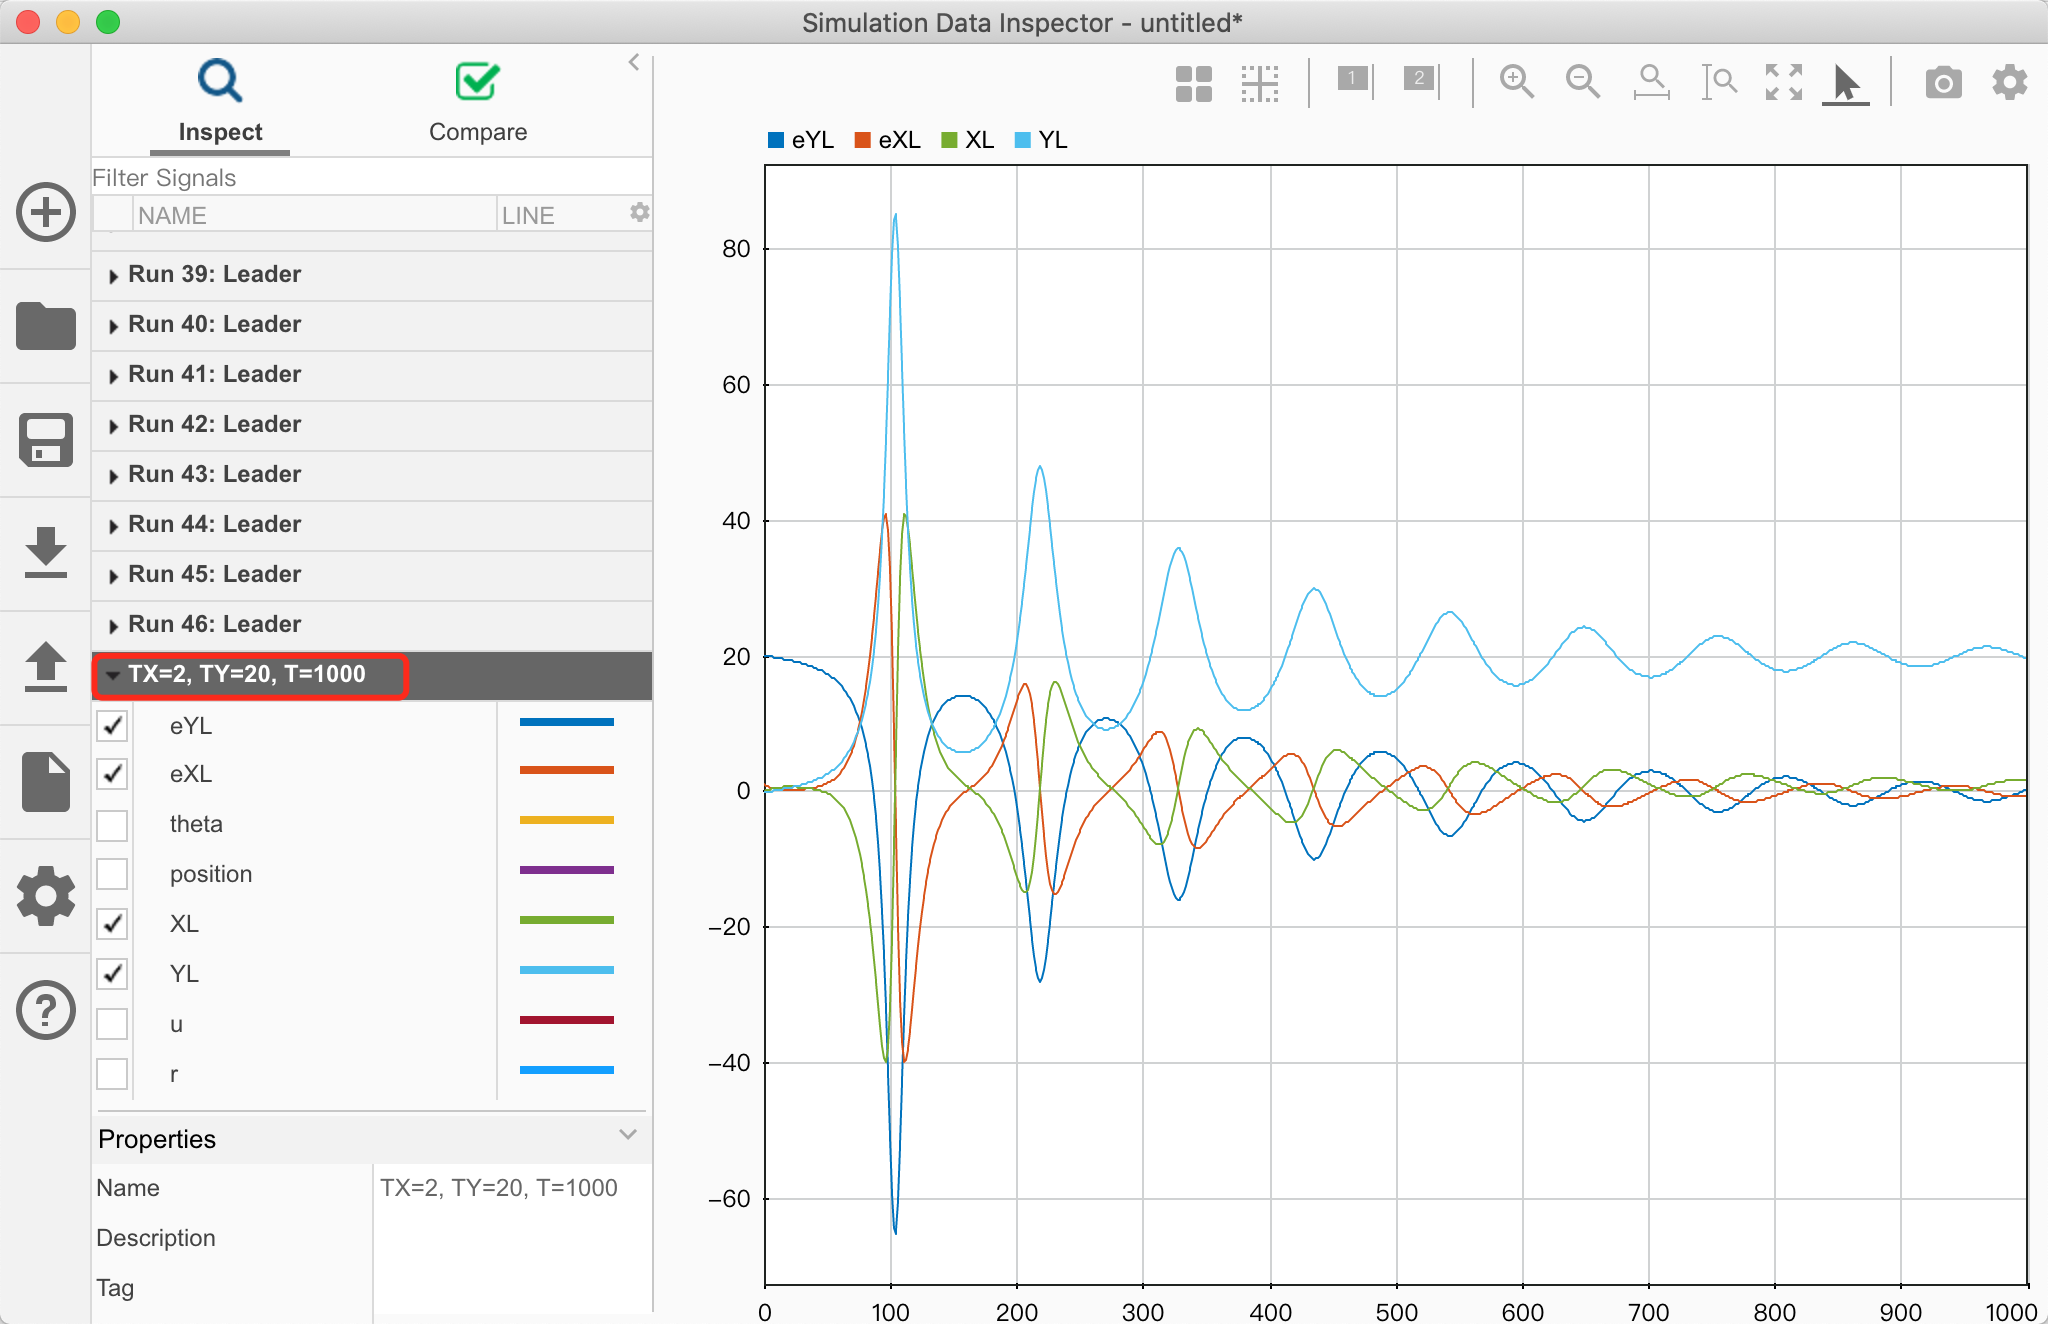The image size is (2048, 1324).
Task: Open the help question mark button
Action: pyautogui.click(x=46, y=1010)
